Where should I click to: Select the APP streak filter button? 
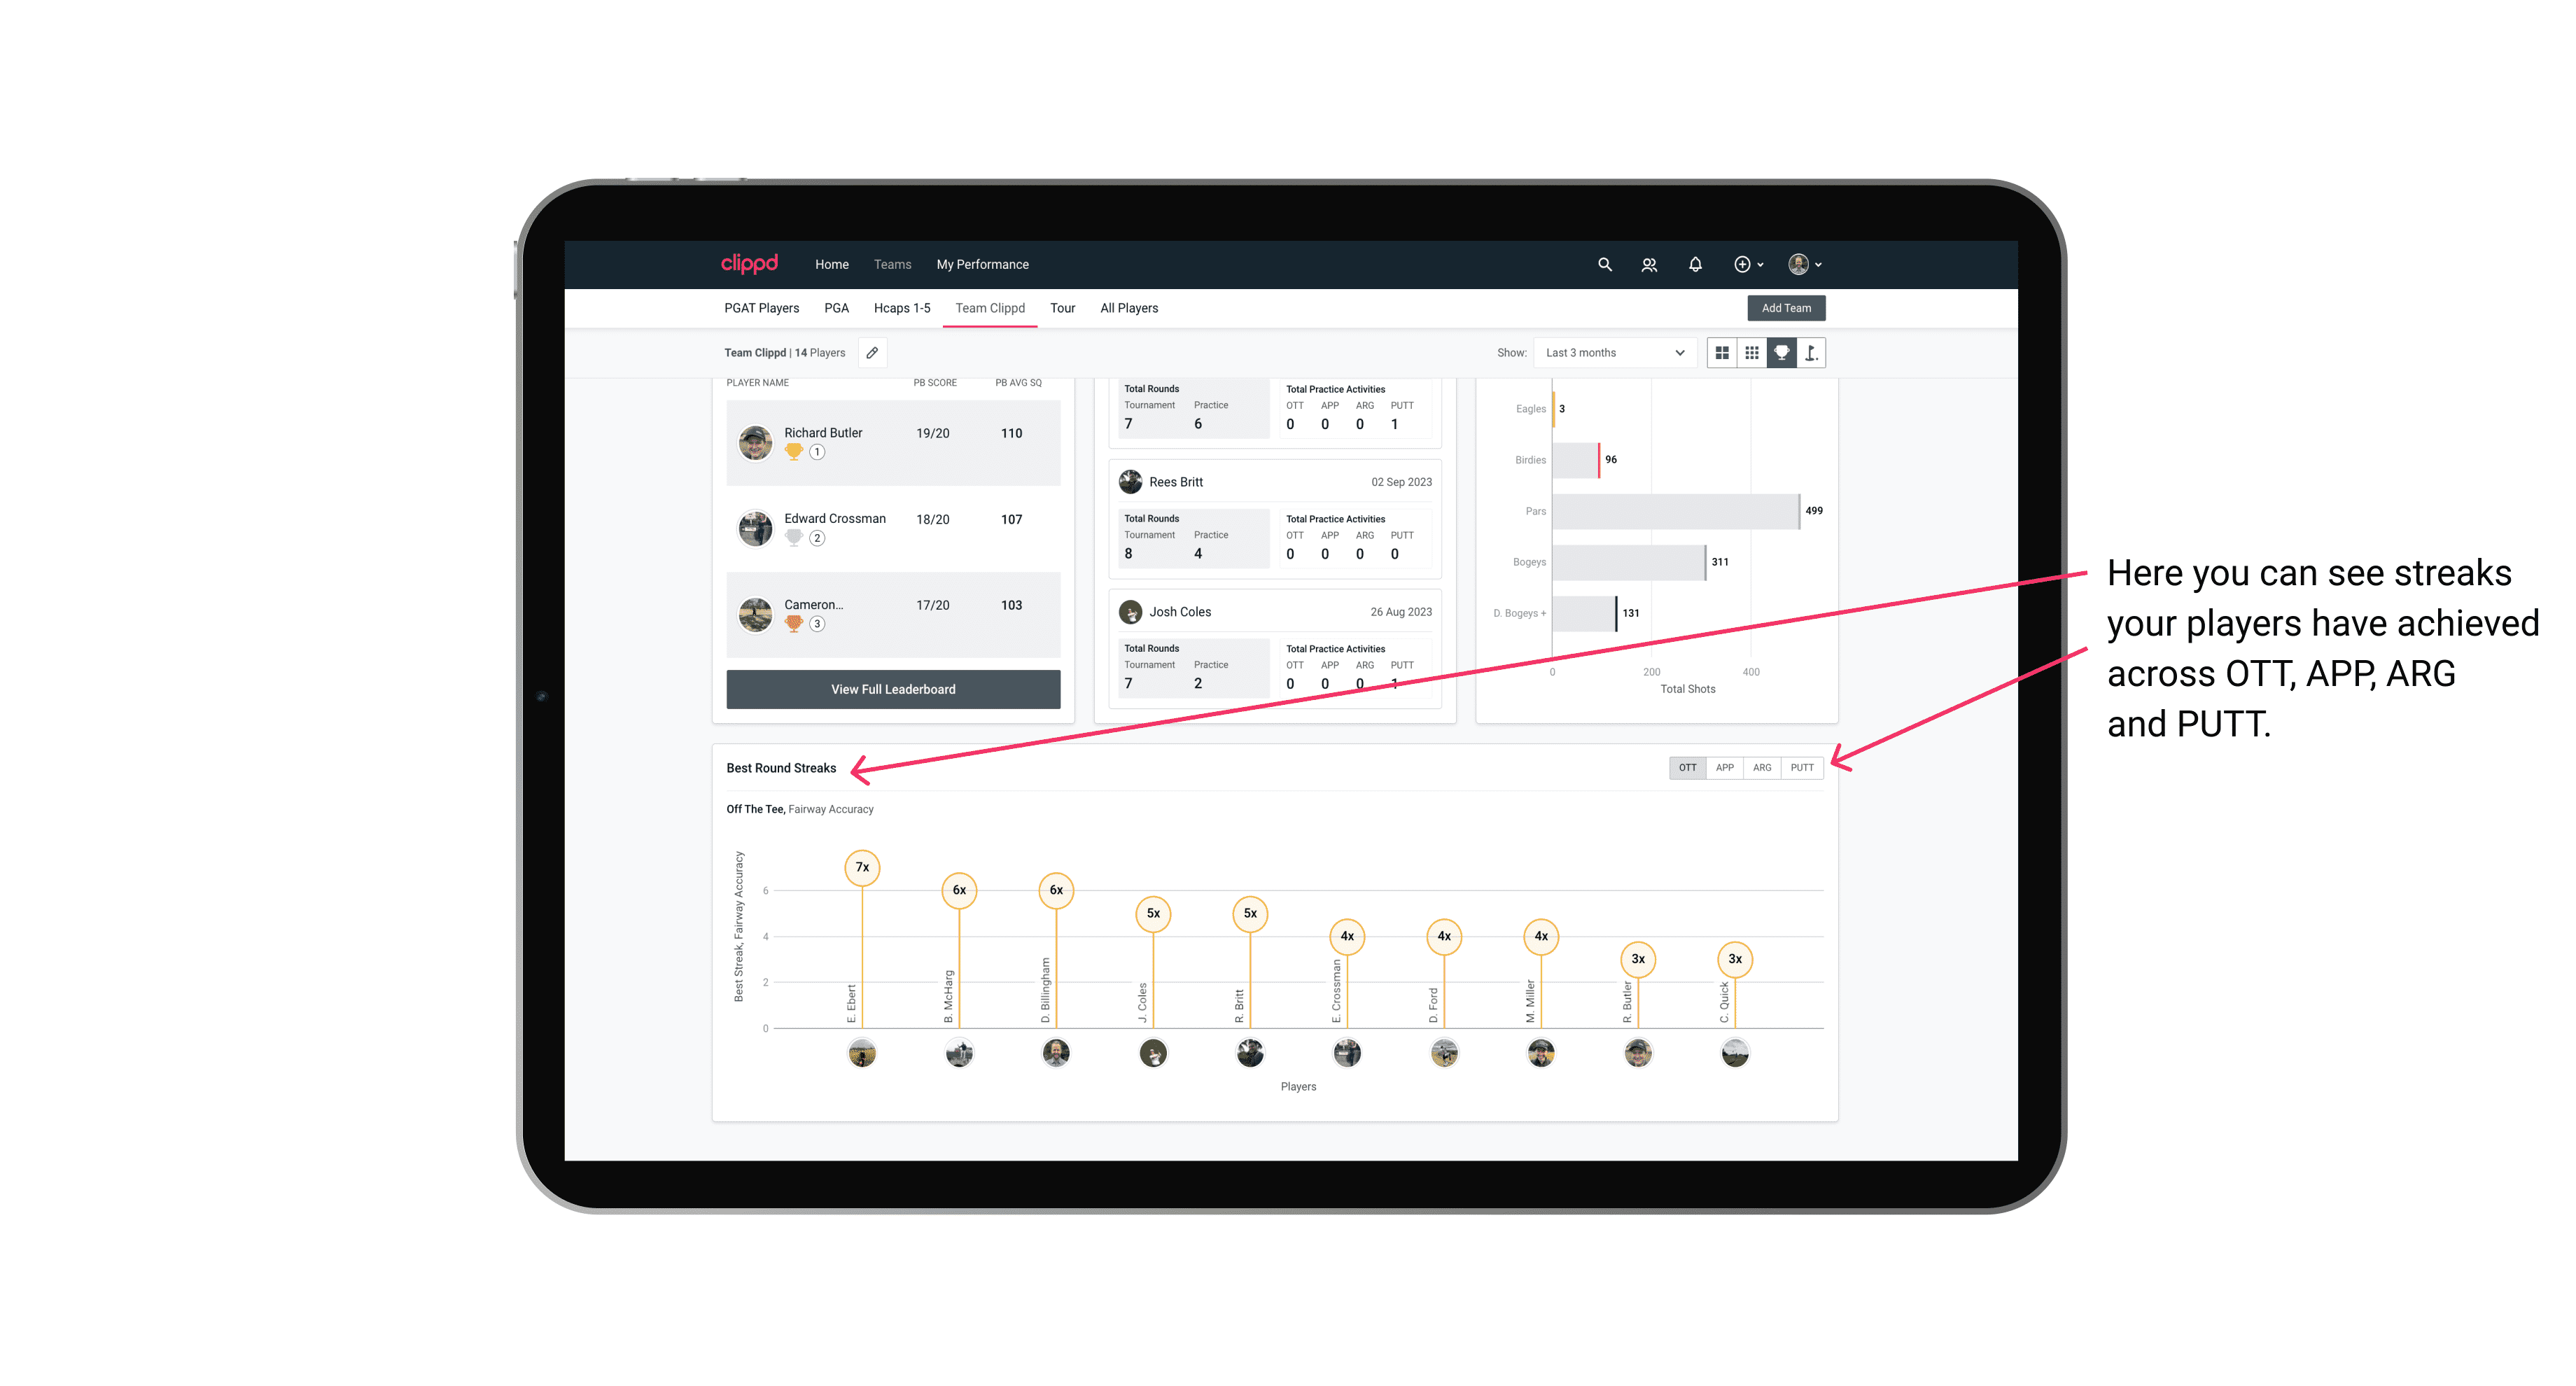point(1721,766)
